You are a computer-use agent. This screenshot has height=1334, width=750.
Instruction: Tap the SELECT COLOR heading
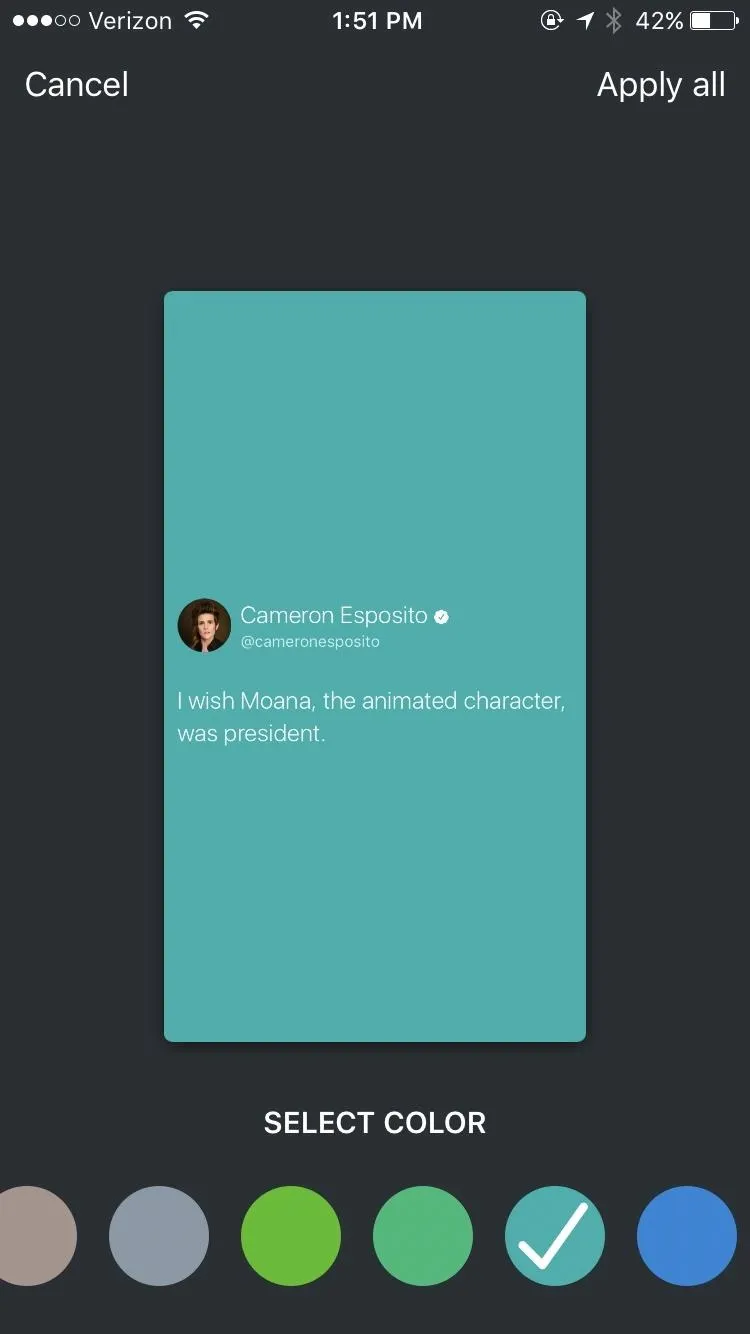375,1123
